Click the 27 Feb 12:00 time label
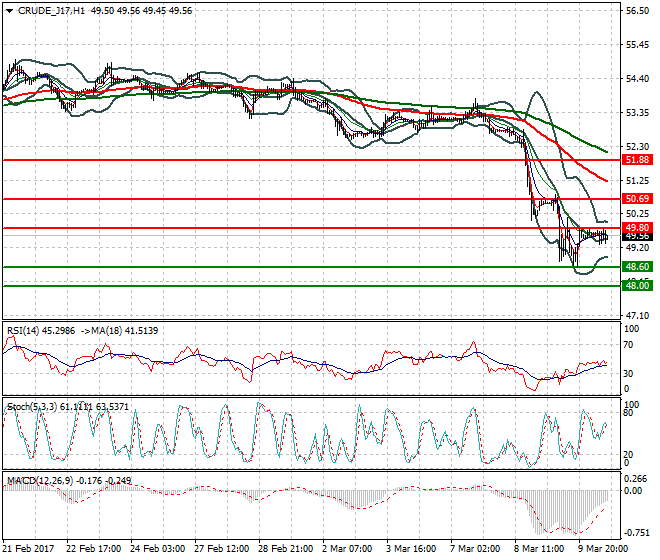This screenshot has width=660, height=560. click(221, 549)
